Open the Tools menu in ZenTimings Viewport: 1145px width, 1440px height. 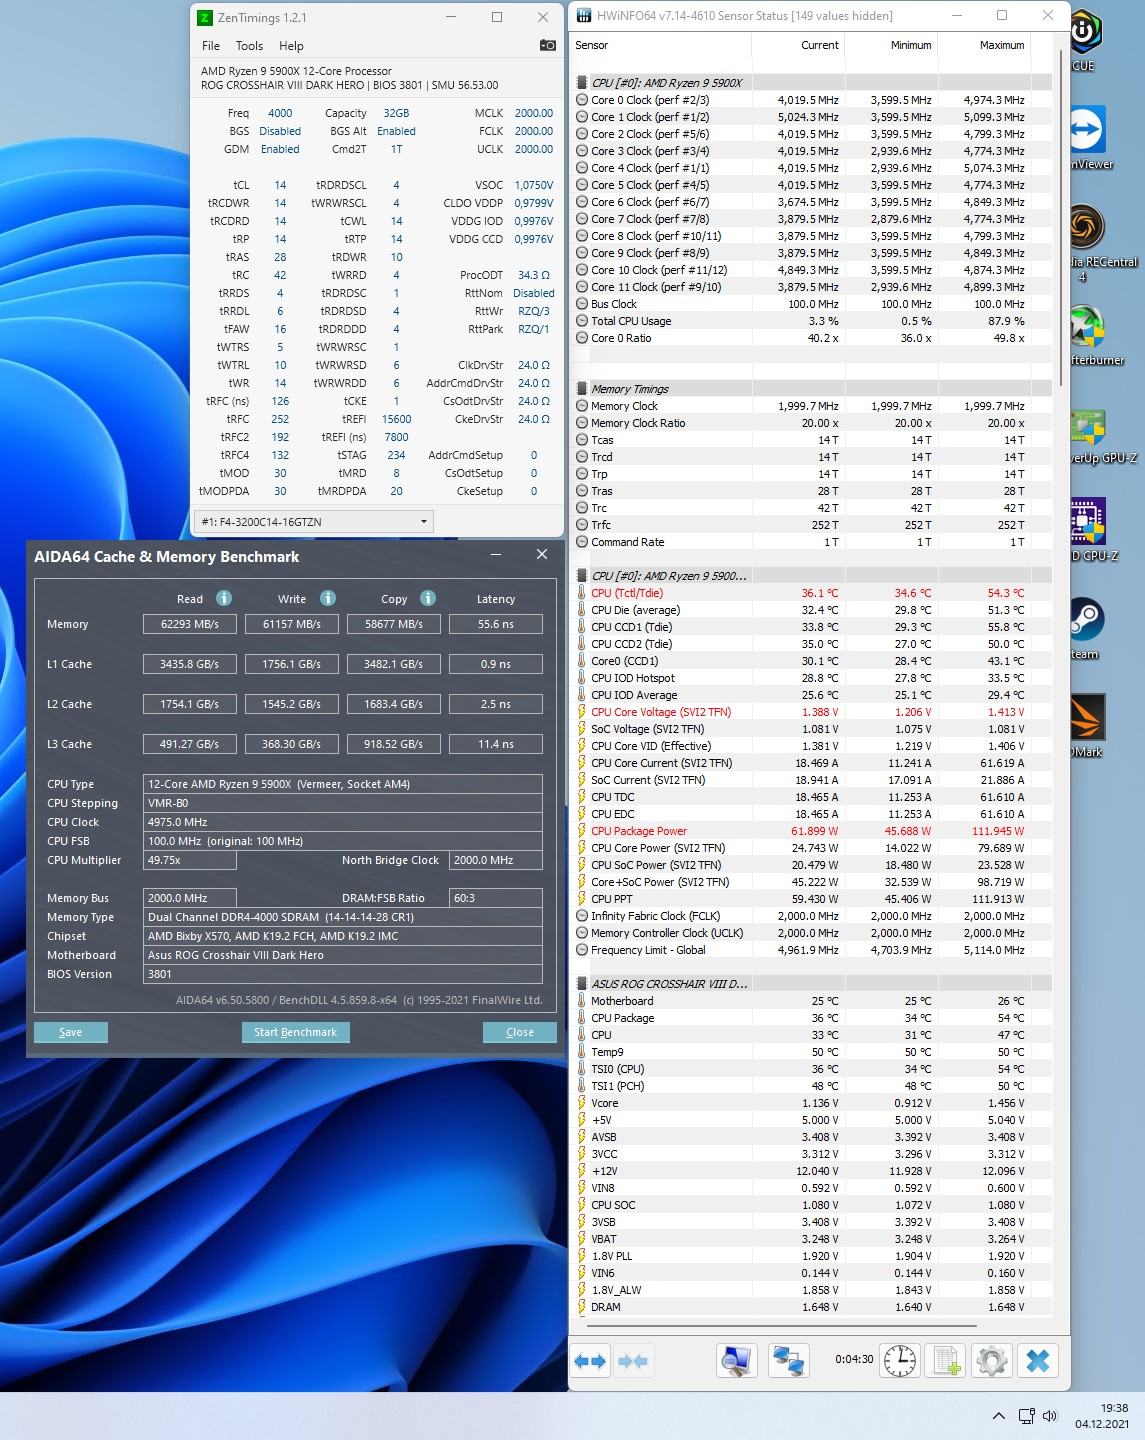[249, 46]
